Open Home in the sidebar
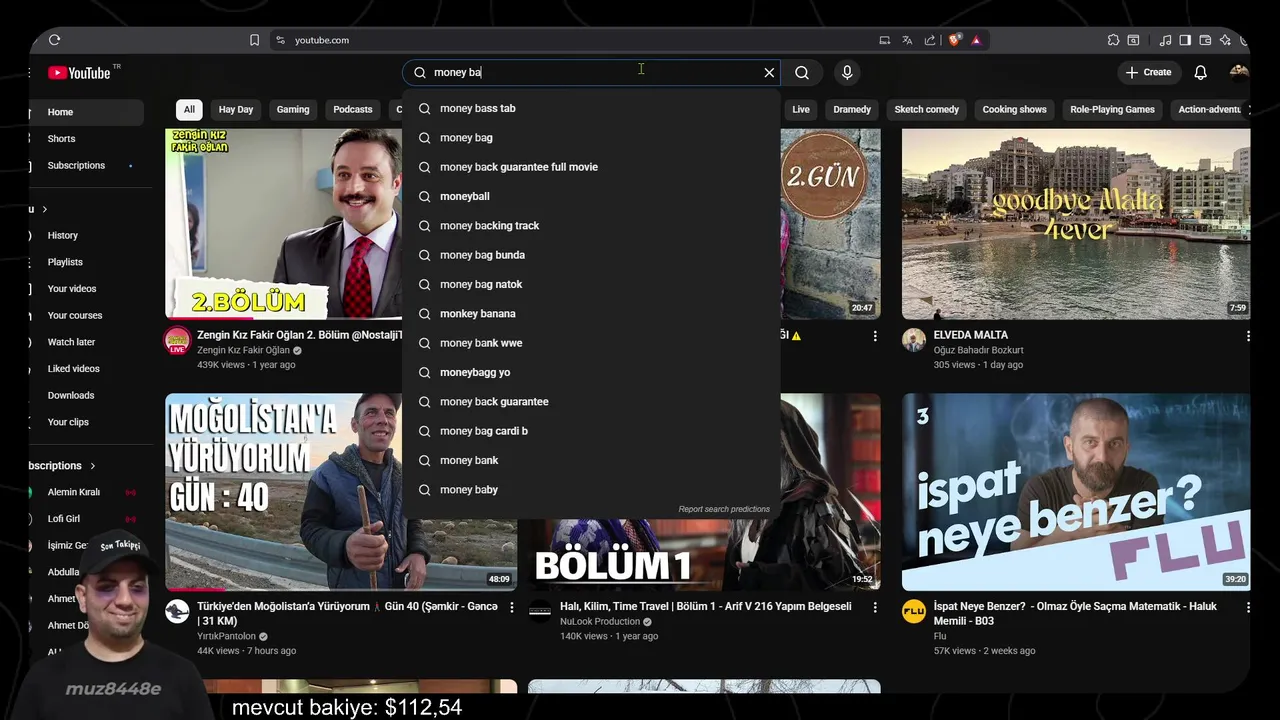This screenshot has height=720, width=1280. point(86,112)
